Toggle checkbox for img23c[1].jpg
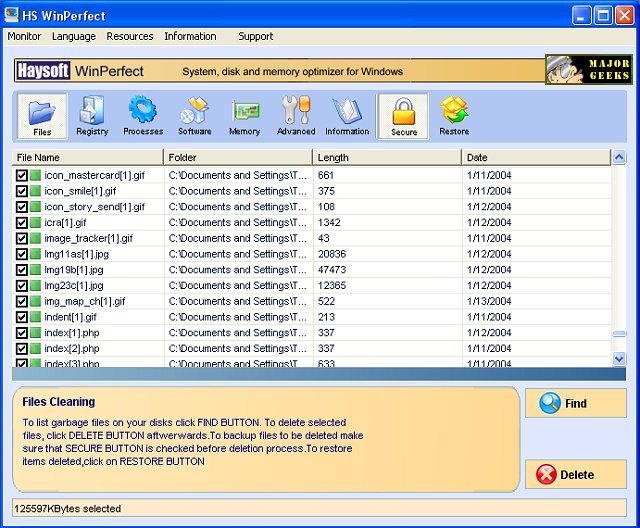The height and width of the screenshot is (528, 640). tap(22, 285)
